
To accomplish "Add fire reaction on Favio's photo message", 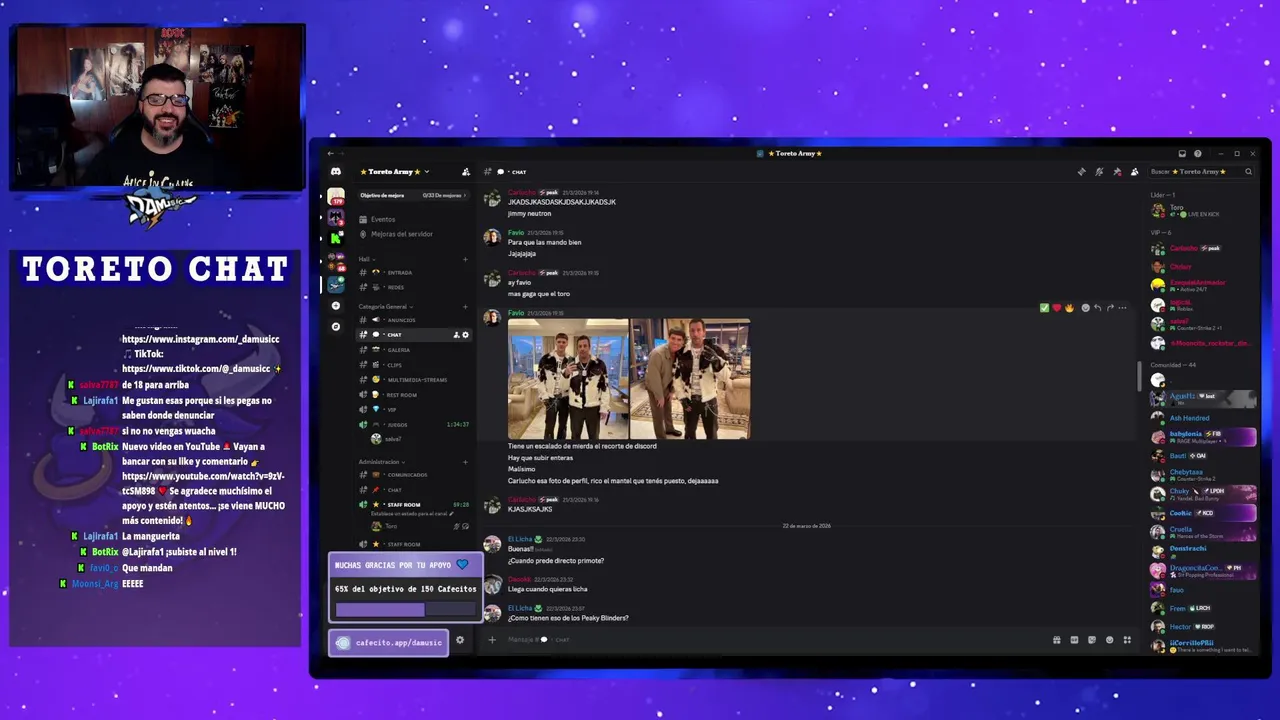I will [1069, 308].
